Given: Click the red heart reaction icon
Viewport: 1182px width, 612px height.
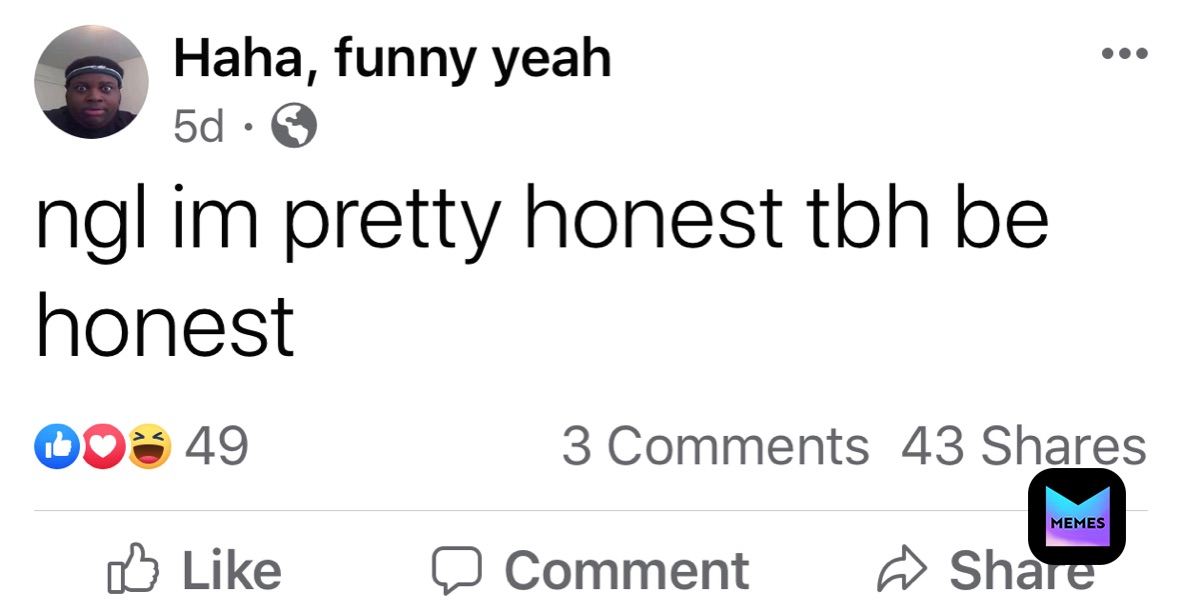Looking at the screenshot, I should tap(103, 446).
